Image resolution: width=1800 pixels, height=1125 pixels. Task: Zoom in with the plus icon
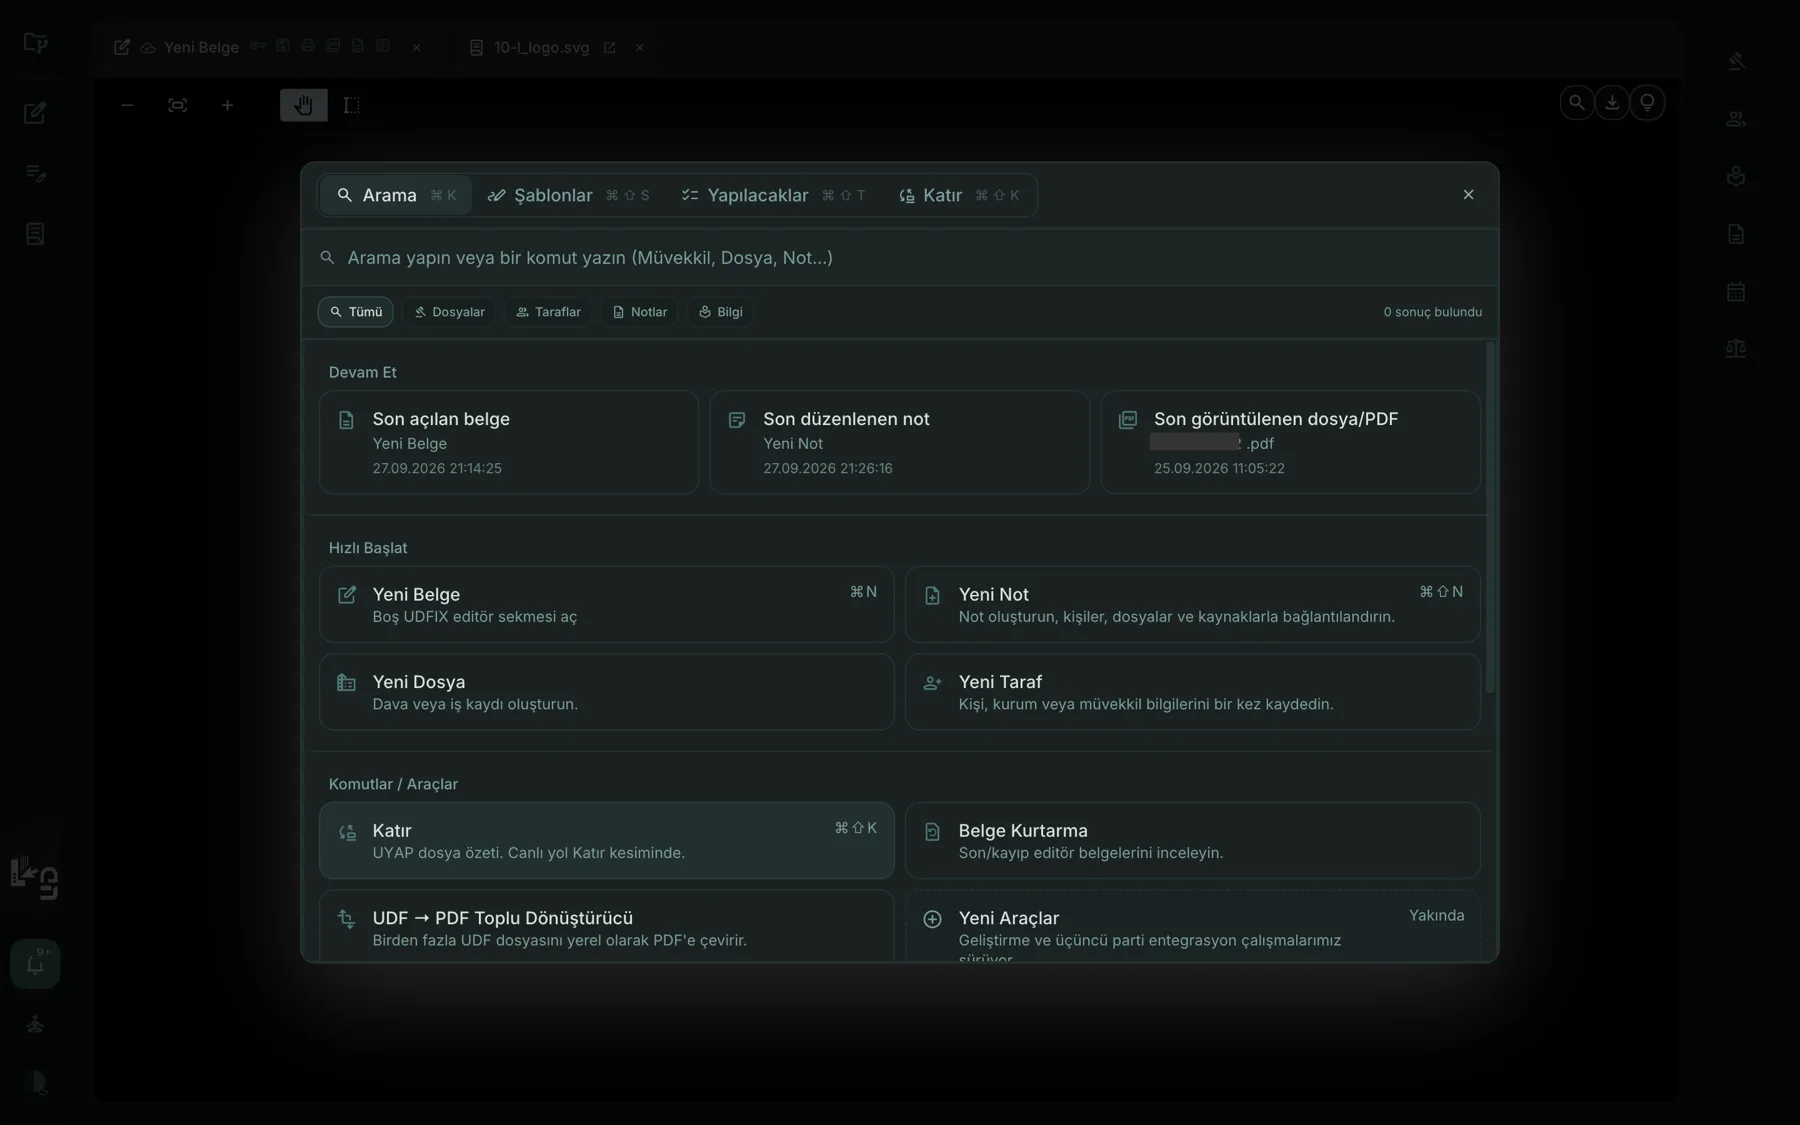[x=227, y=105]
